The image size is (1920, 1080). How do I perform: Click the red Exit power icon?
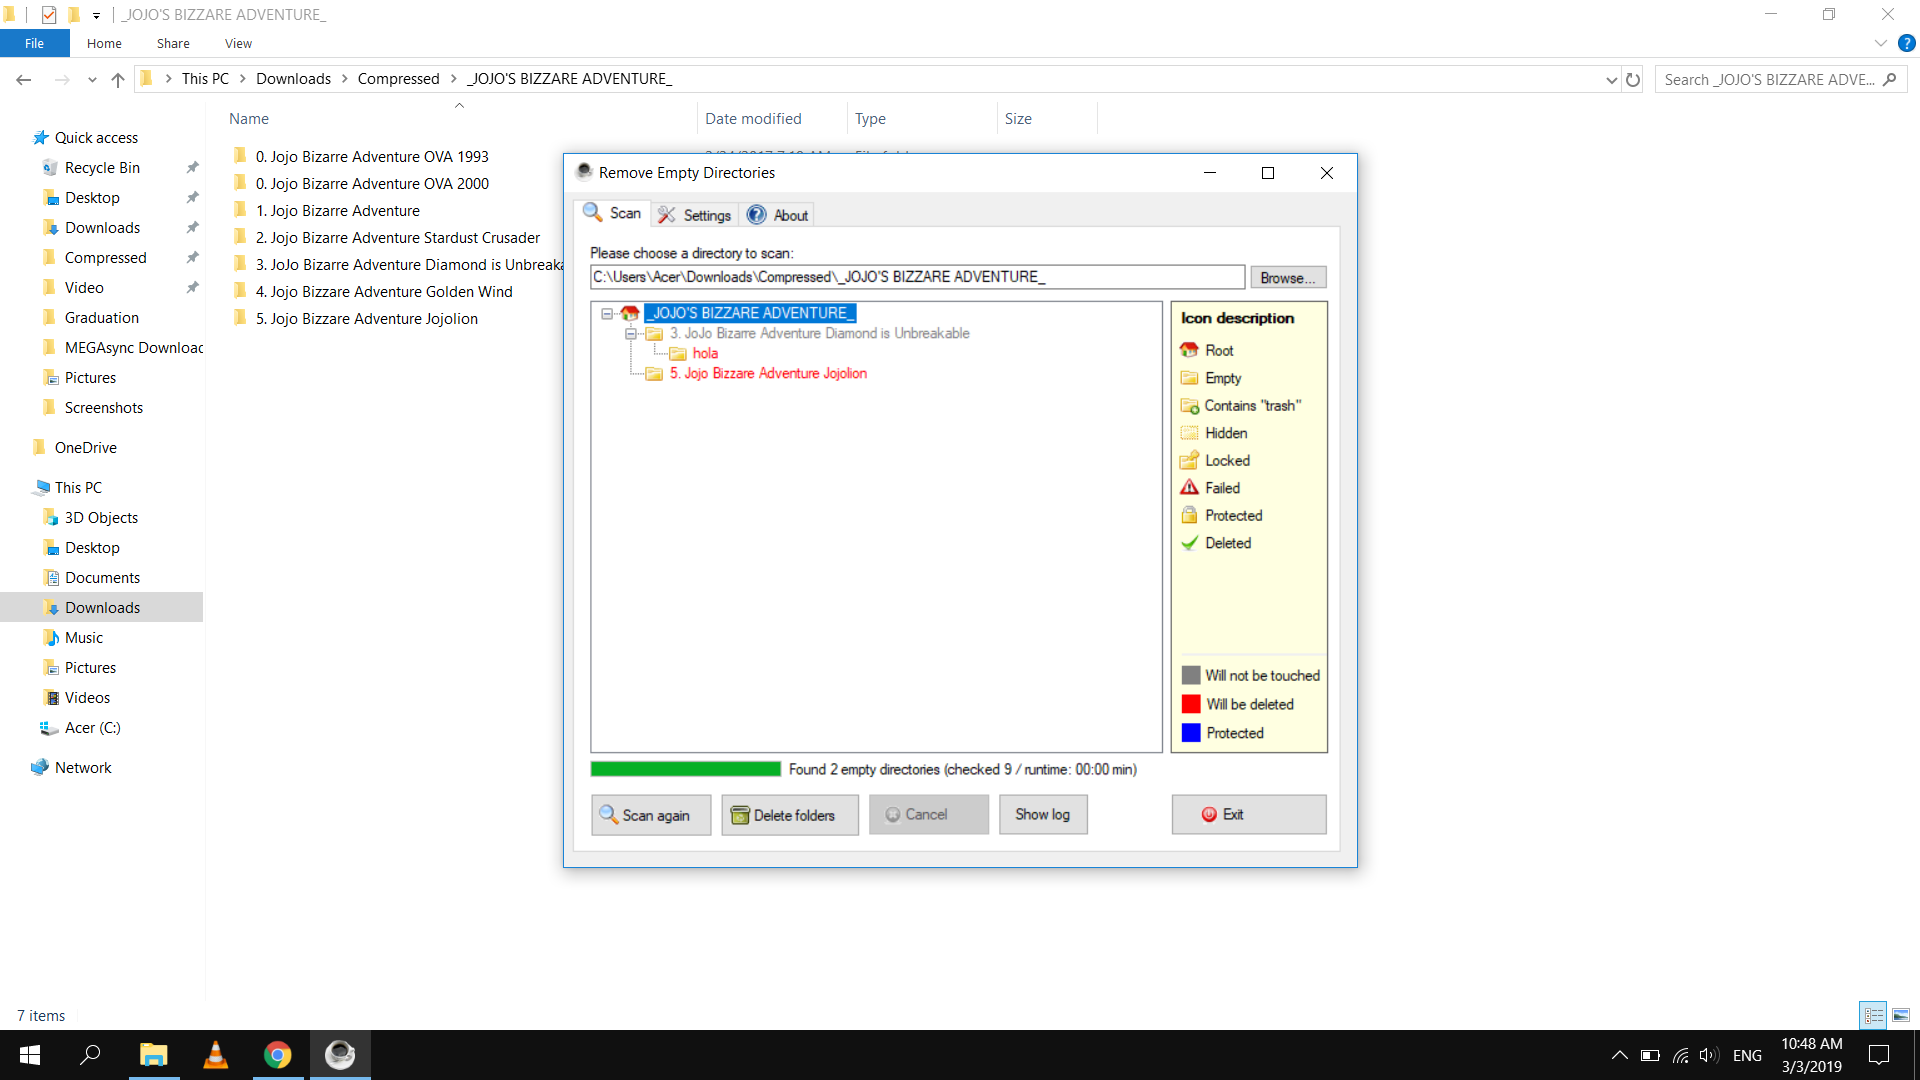coord(1209,815)
